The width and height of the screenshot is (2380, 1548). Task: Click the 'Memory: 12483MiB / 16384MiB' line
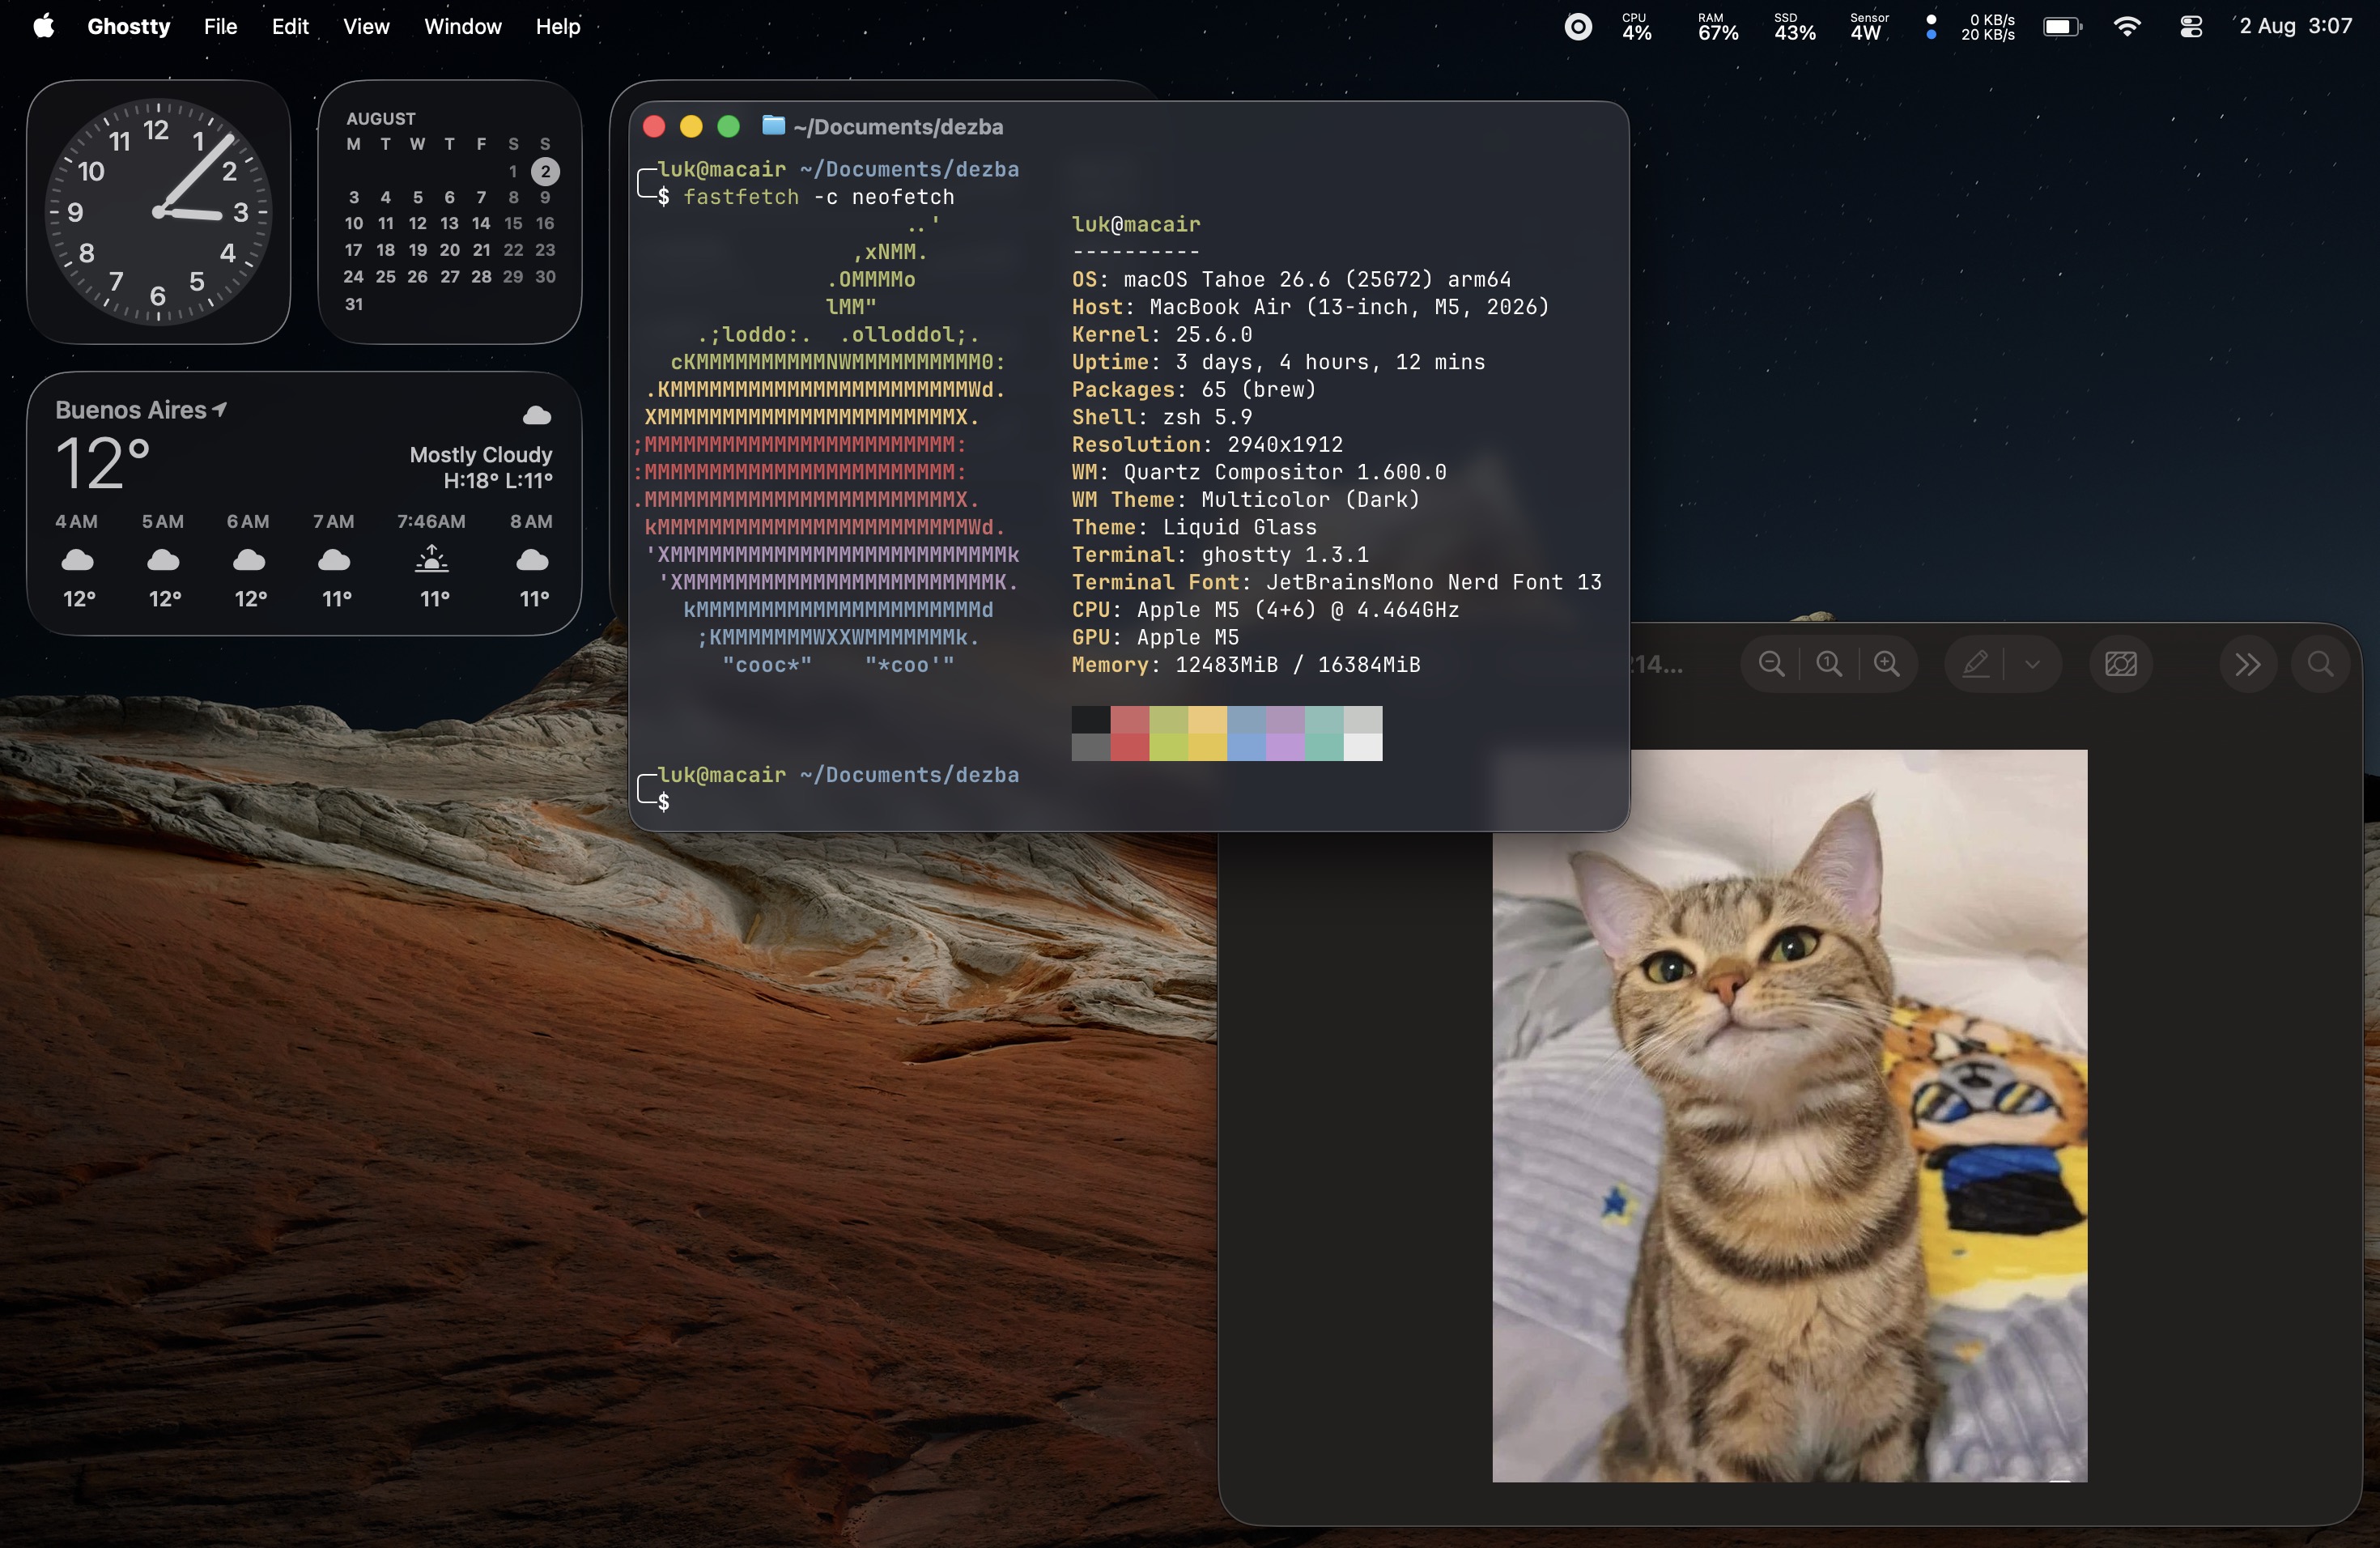click(x=1246, y=664)
